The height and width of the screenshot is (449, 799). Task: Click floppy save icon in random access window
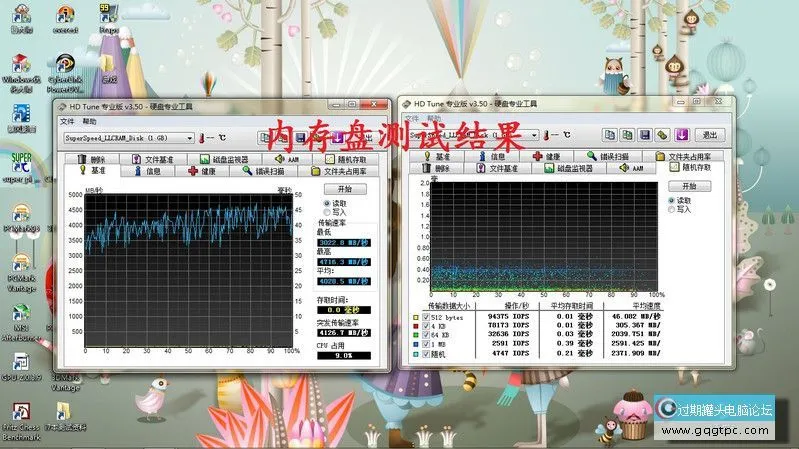click(x=645, y=135)
